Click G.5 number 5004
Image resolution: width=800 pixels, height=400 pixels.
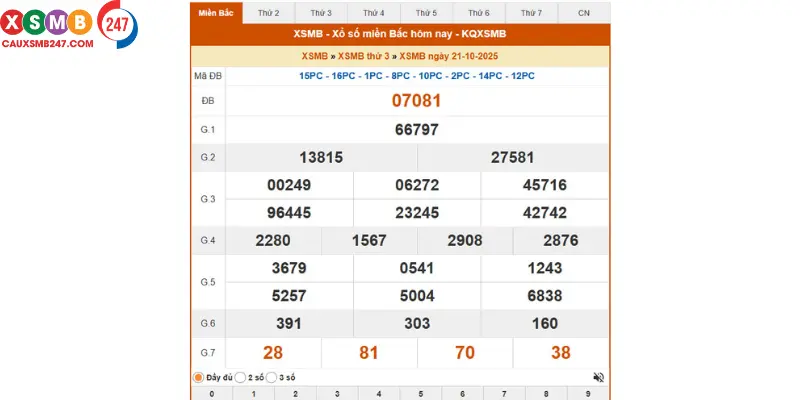[417, 296]
